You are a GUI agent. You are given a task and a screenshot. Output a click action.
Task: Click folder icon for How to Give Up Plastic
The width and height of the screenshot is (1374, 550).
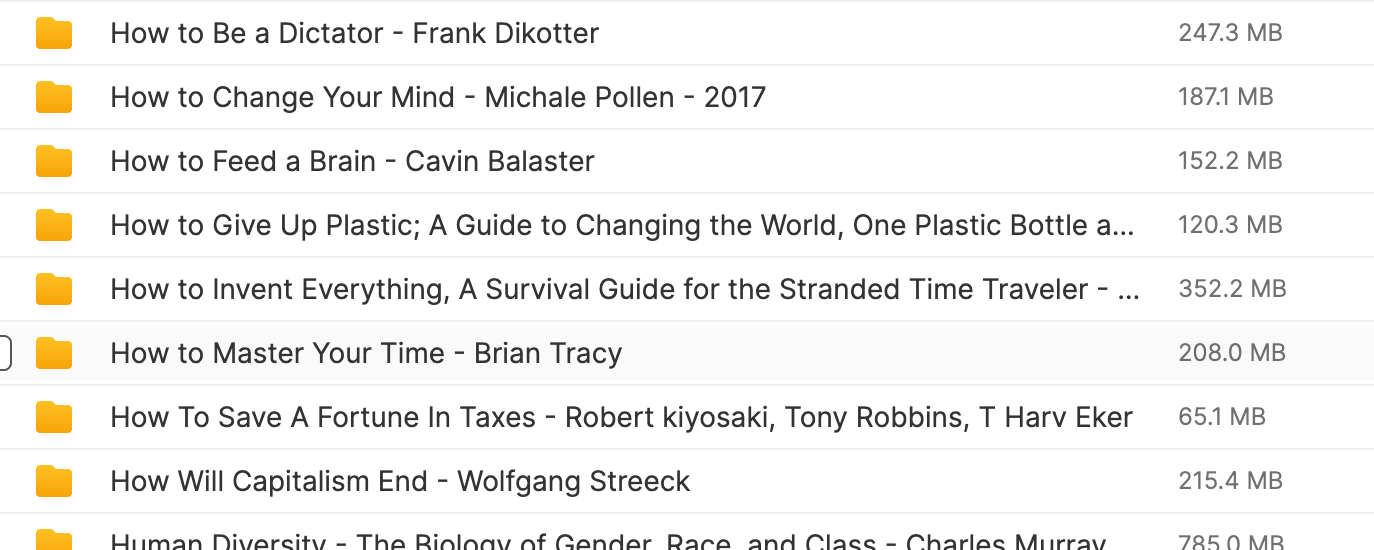[x=54, y=225]
